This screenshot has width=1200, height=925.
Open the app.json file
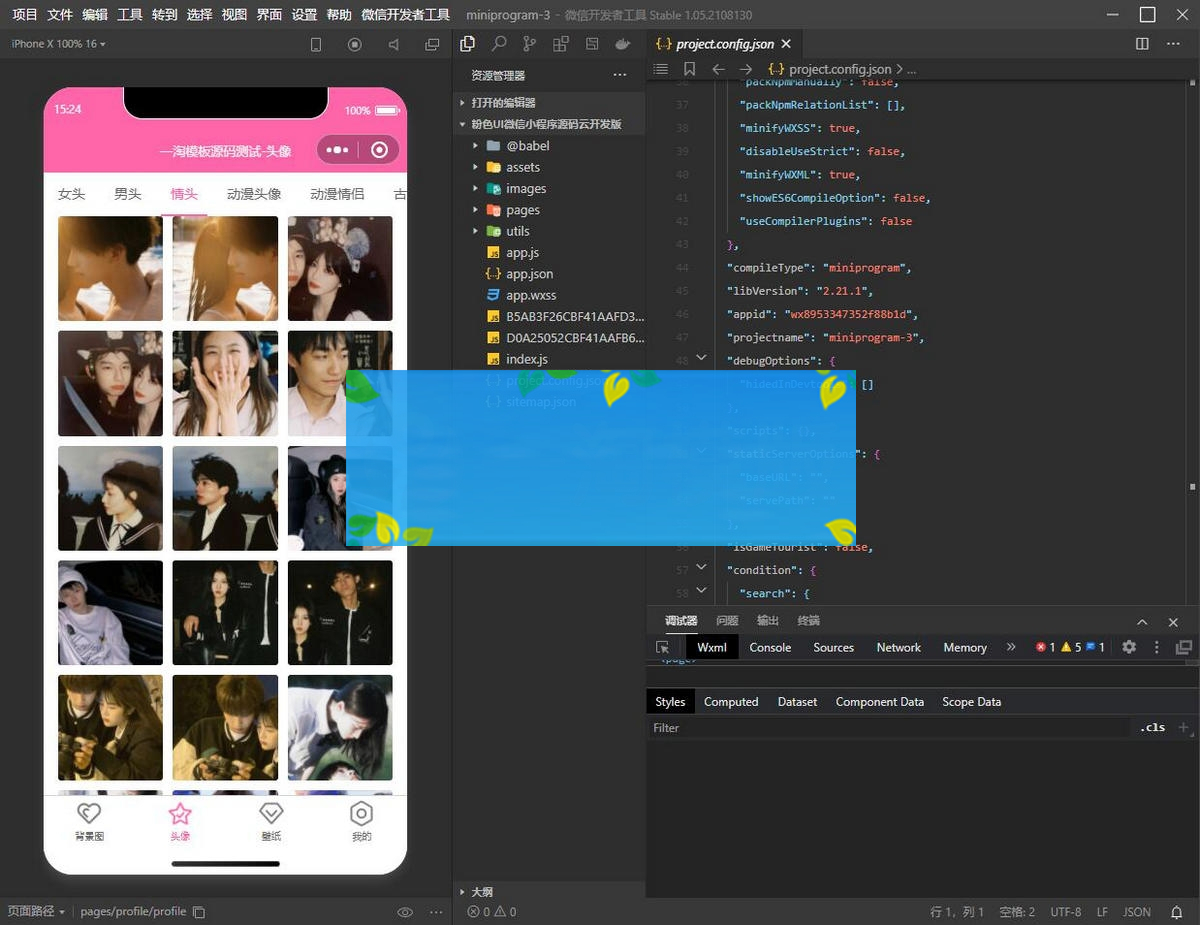click(x=529, y=274)
